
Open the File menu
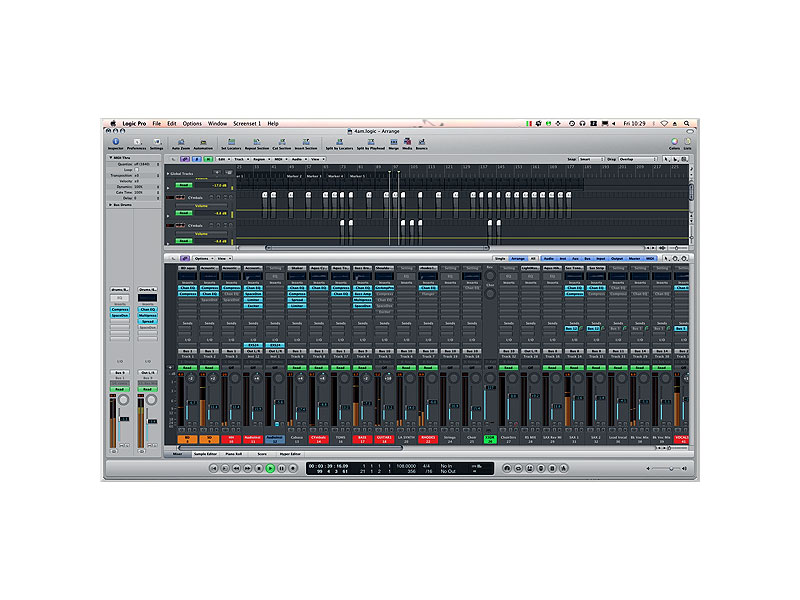click(x=157, y=123)
